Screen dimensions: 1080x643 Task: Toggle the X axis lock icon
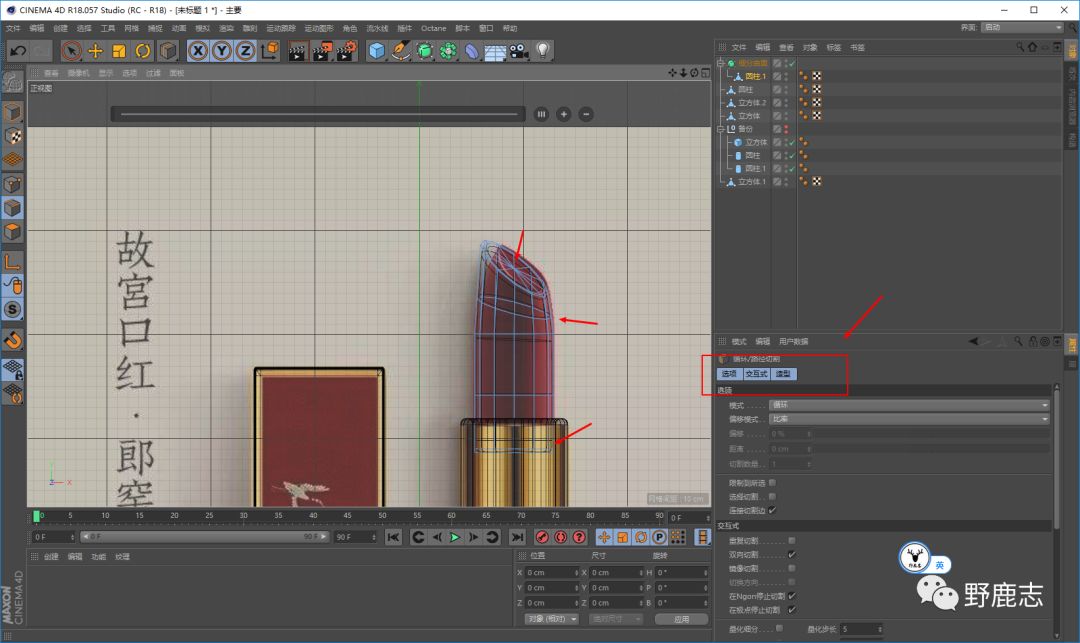click(198, 50)
